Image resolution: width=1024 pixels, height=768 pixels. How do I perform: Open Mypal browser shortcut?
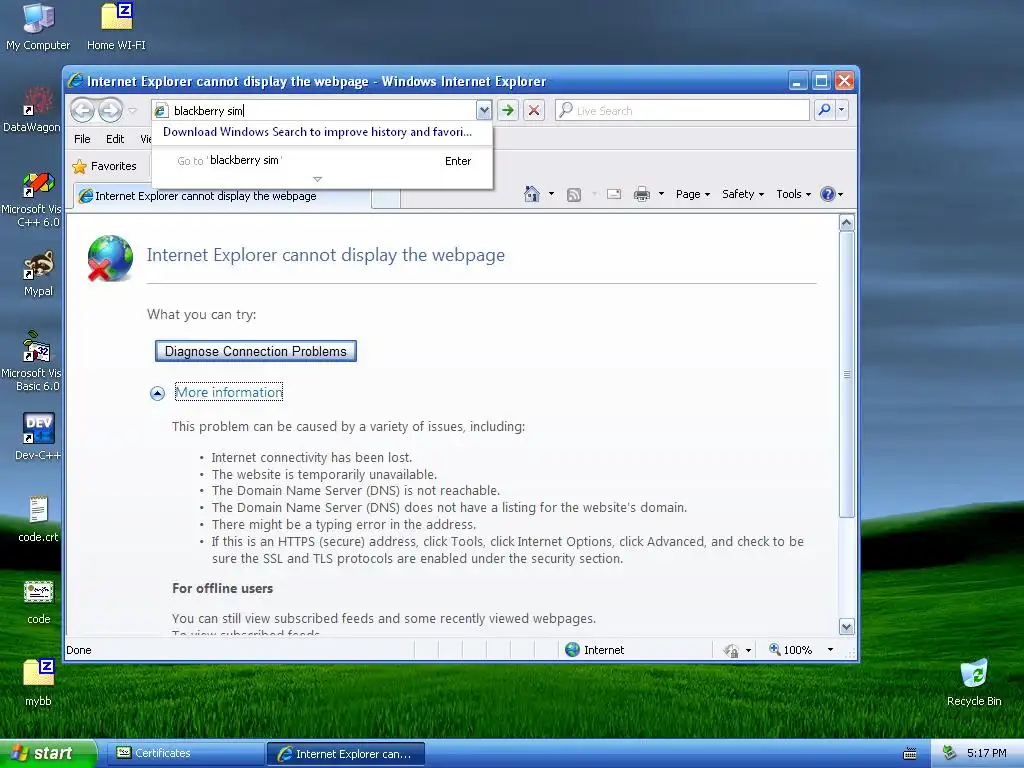click(38, 273)
